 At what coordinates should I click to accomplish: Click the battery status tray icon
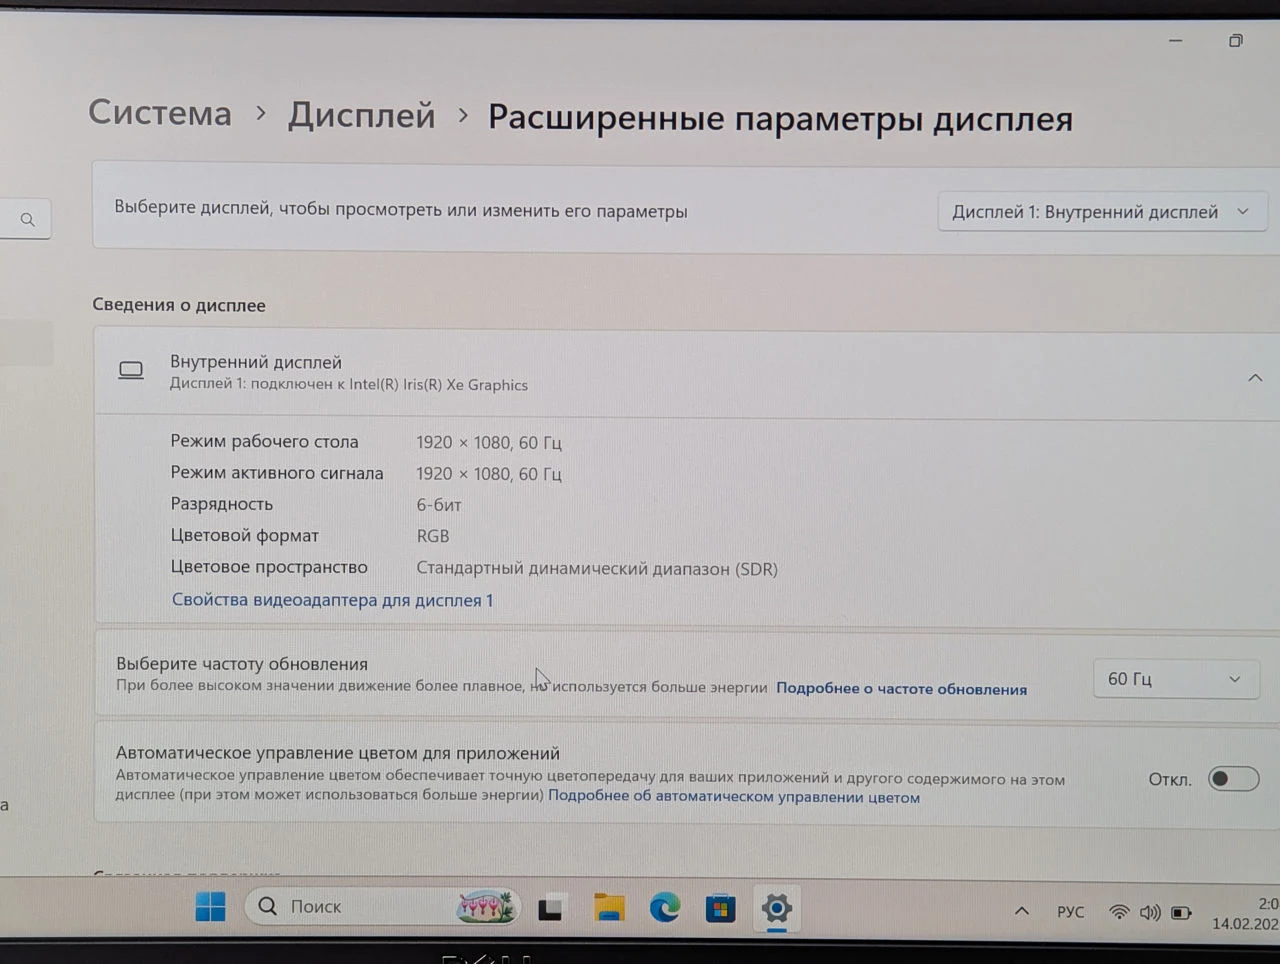(x=1182, y=912)
